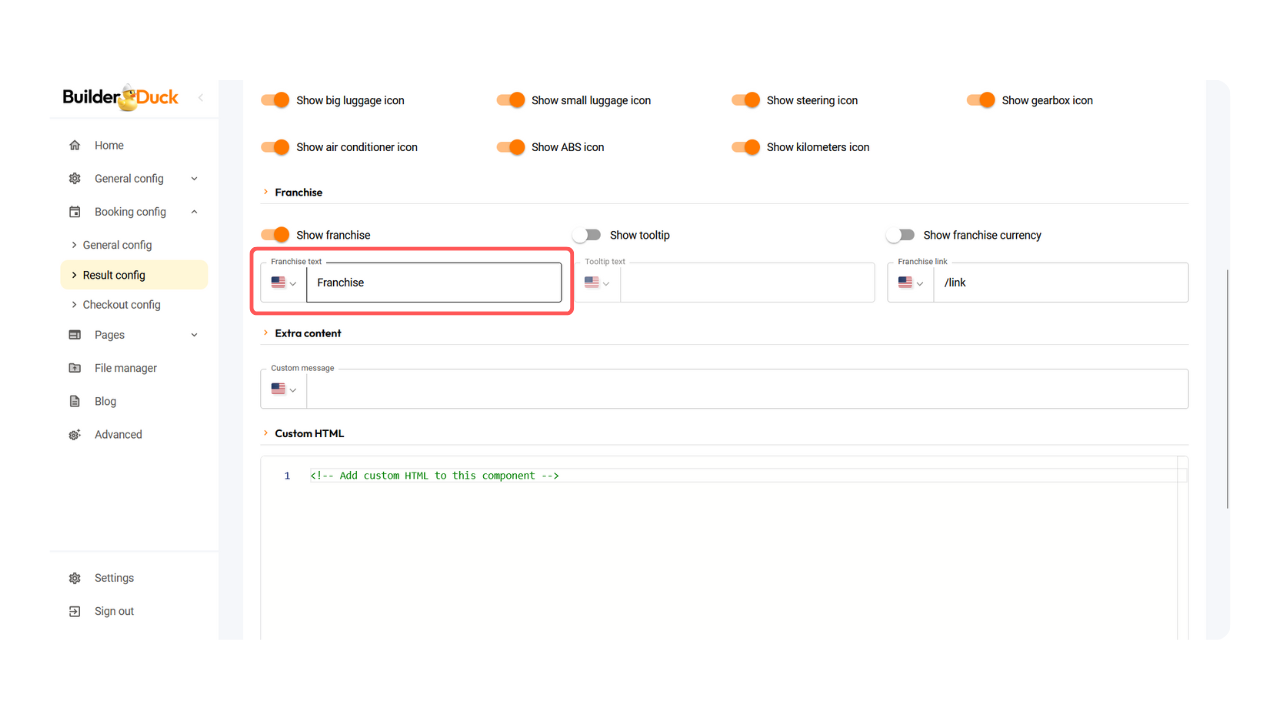Click the General config gear icon
The height and width of the screenshot is (720, 1280).
75,179
